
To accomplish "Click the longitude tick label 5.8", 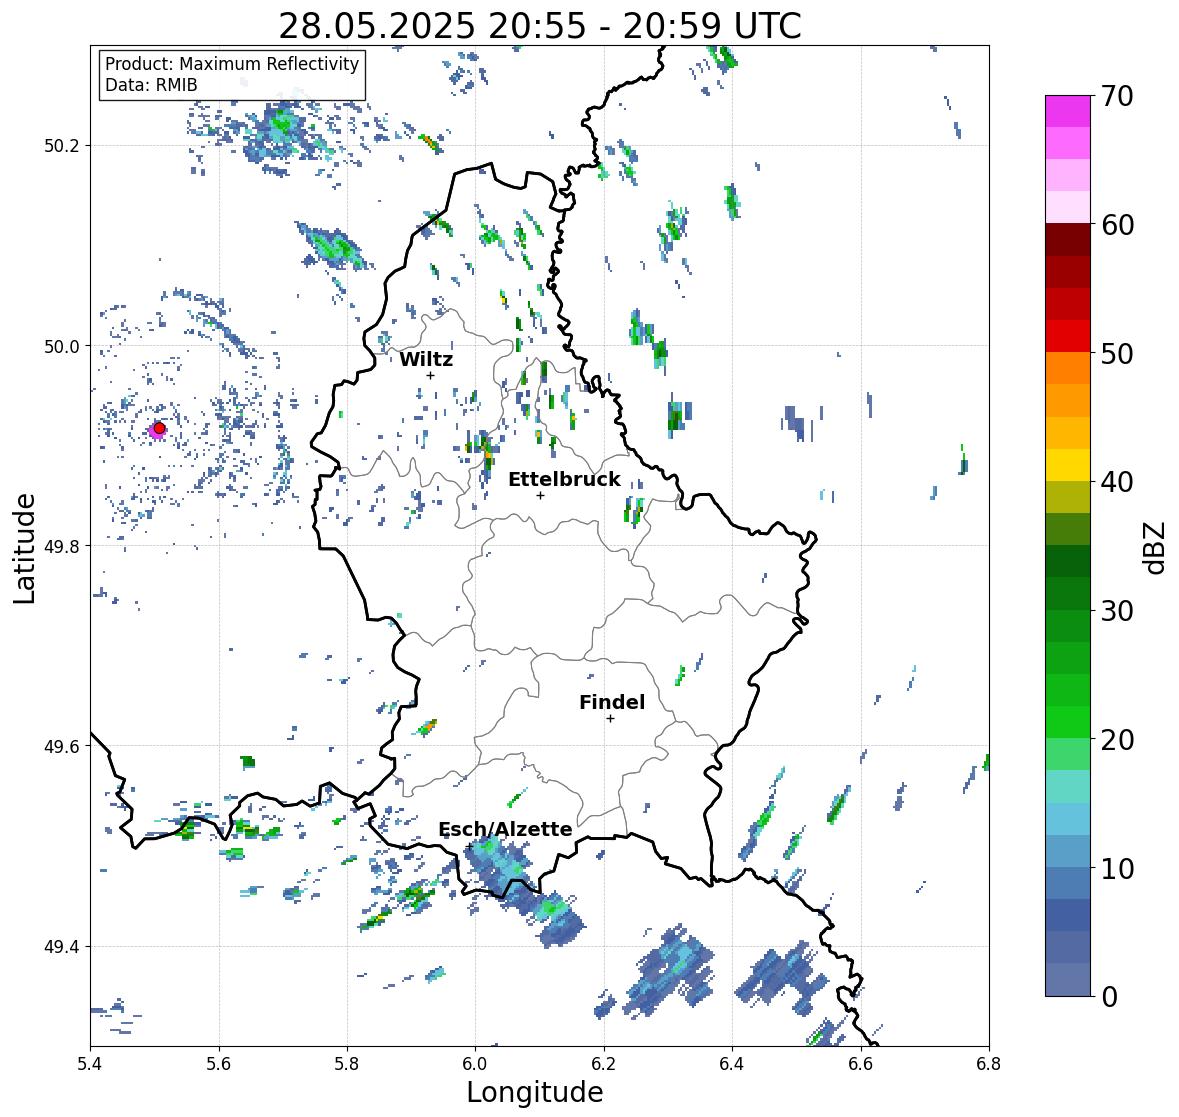I will click(x=347, y=1064).
